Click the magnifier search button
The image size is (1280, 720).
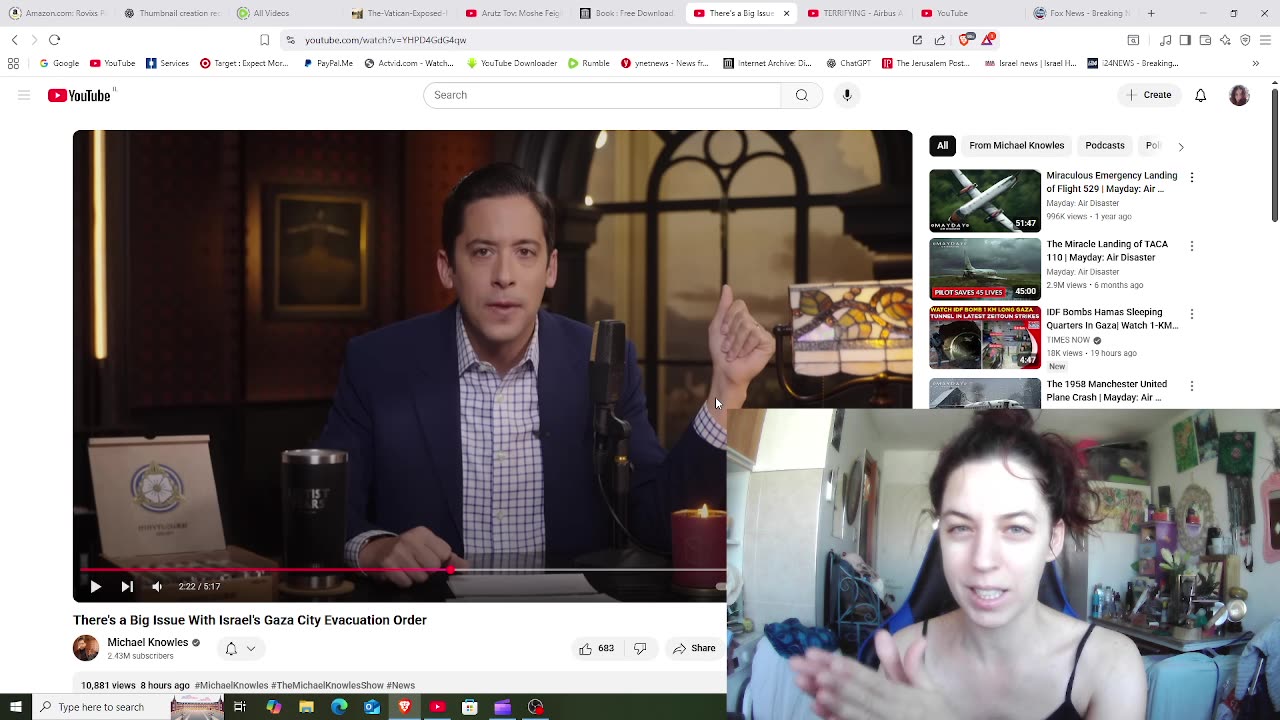click(801, 95)
